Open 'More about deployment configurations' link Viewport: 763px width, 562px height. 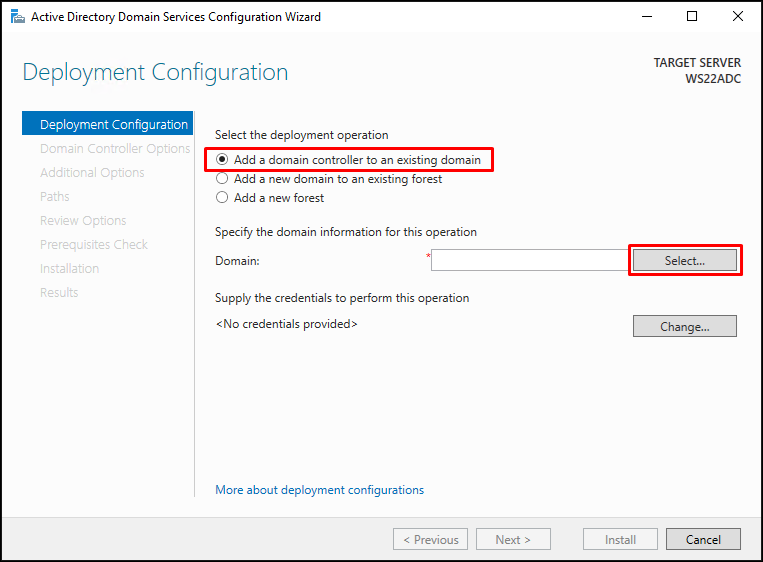pyautogui.click(x=319, y=490)
